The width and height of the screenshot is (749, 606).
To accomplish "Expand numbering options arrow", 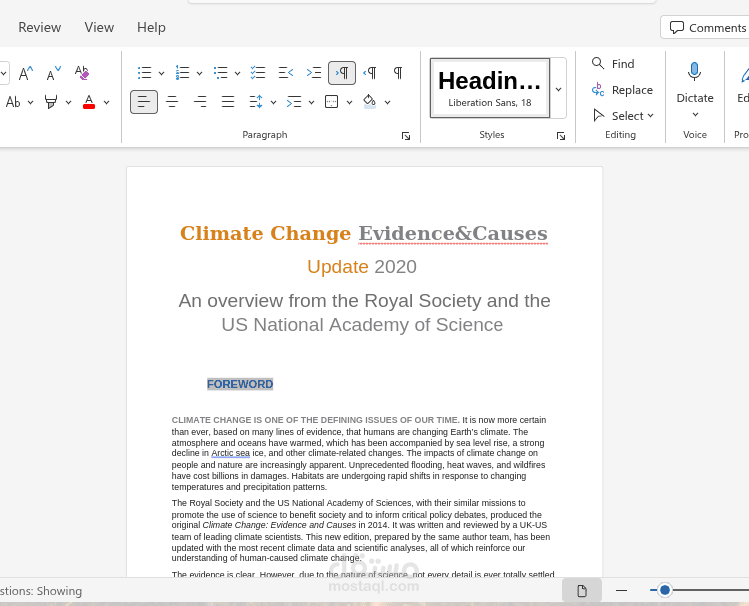I will [200, 74].
